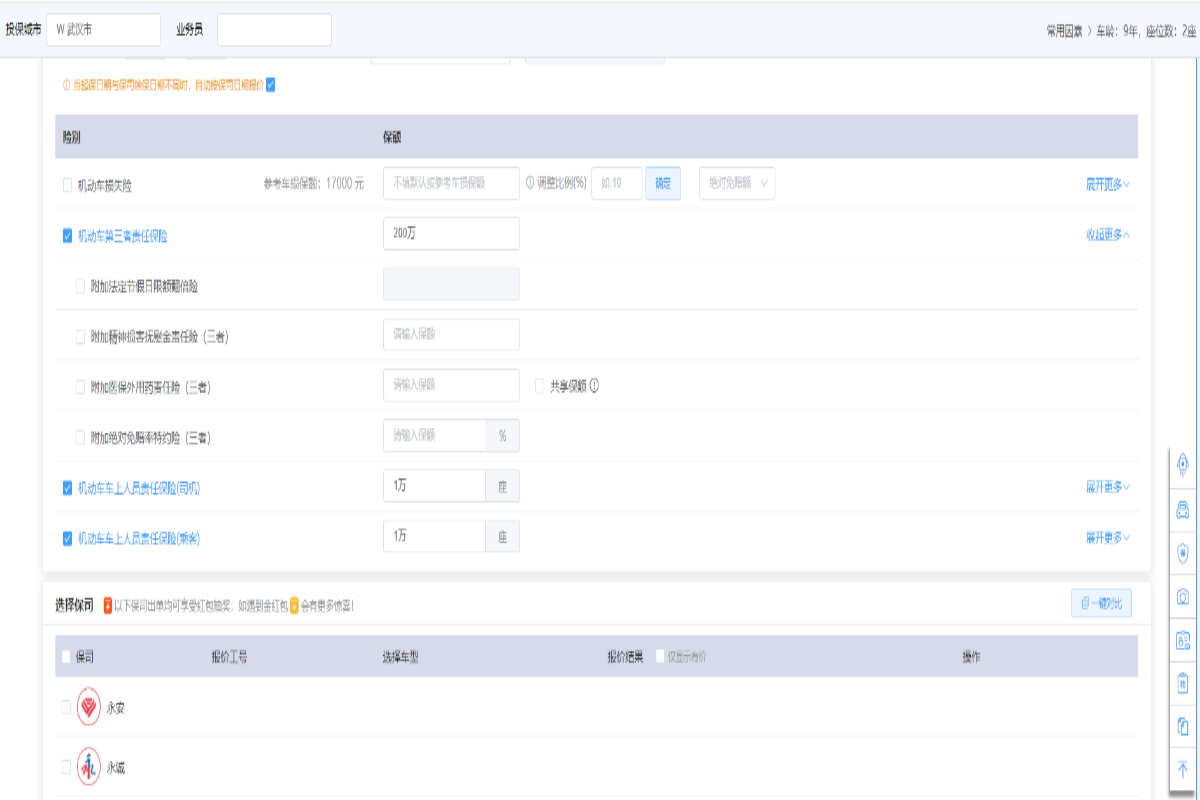Toggle the auto date quote checkbox
Viewport: 1200px width, 800px height.
coord(270,85)
